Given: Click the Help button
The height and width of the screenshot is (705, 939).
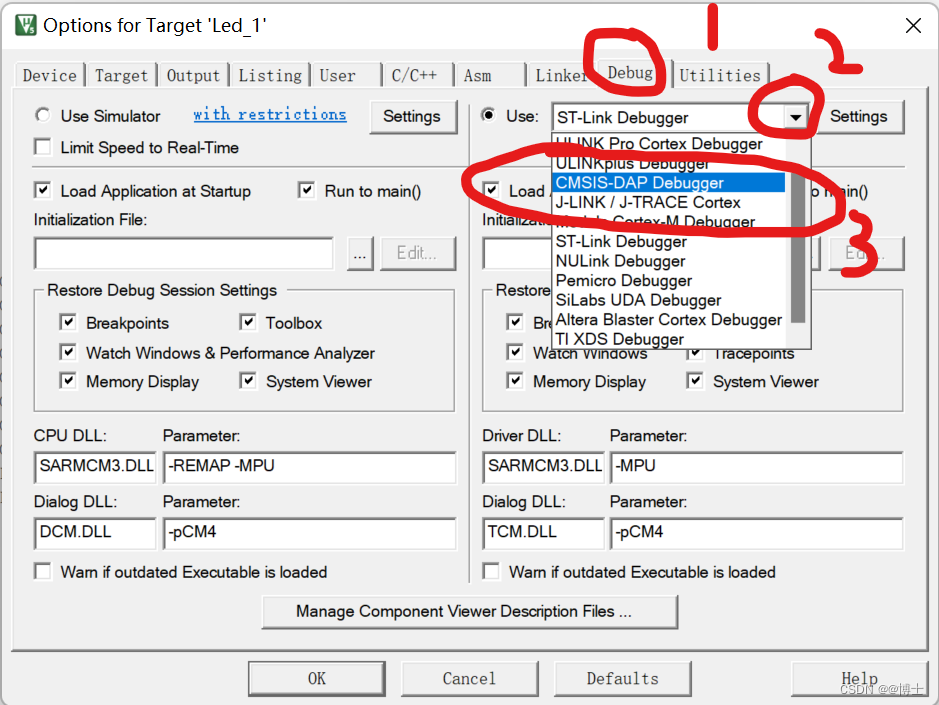Looking at the screenshot, I should click(859, 679).
